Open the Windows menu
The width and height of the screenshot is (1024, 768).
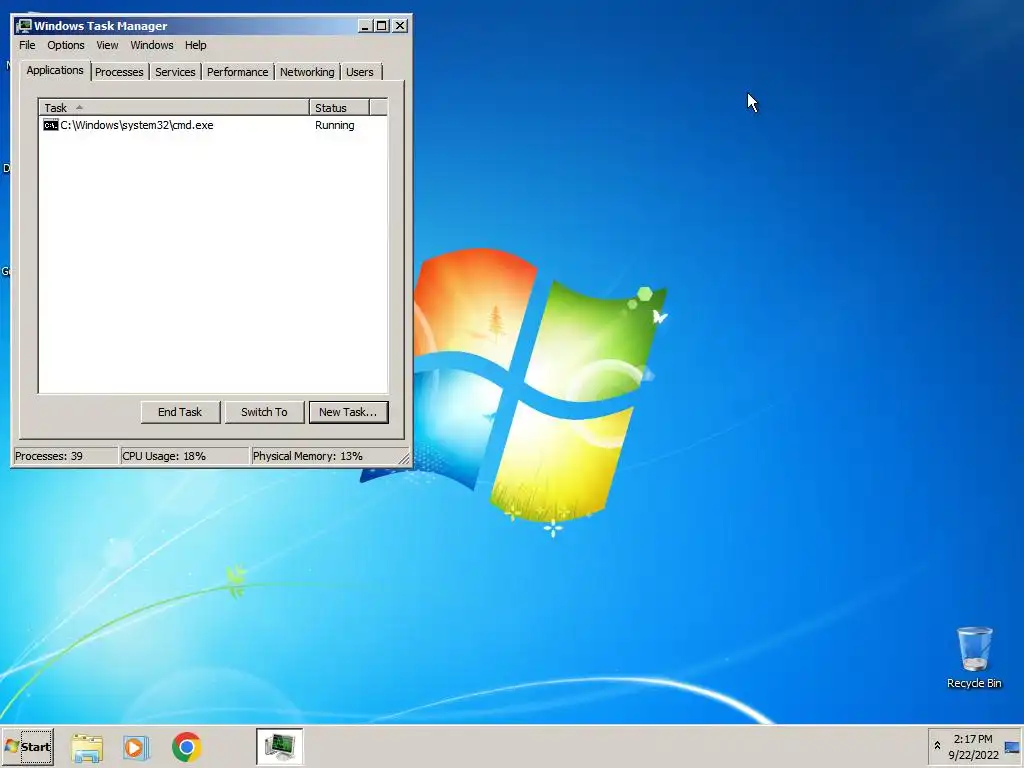coord(152,45)
